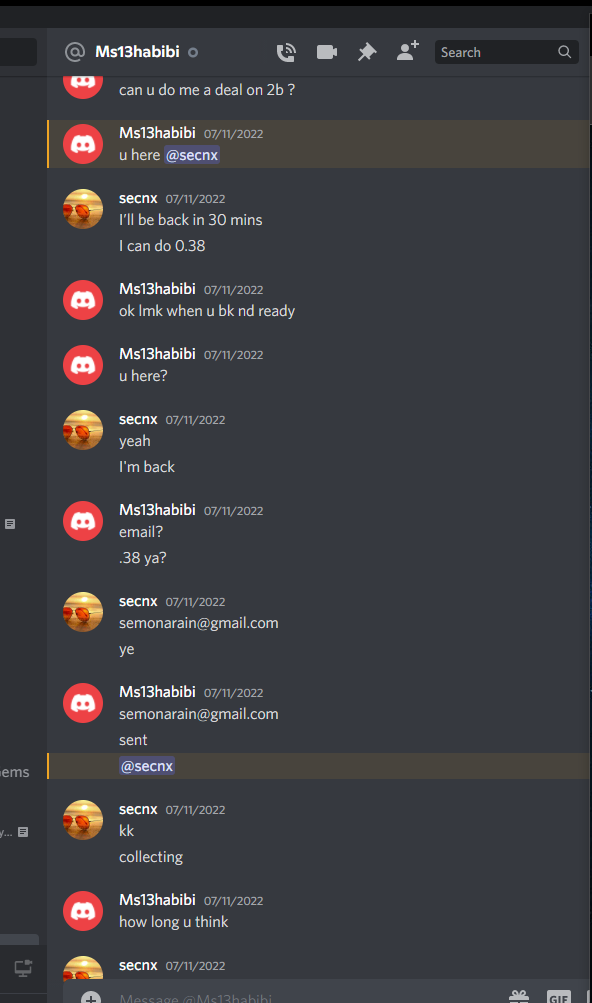
Task: Click secnx username above 'yeah'
Action: [x=138, y=419]
